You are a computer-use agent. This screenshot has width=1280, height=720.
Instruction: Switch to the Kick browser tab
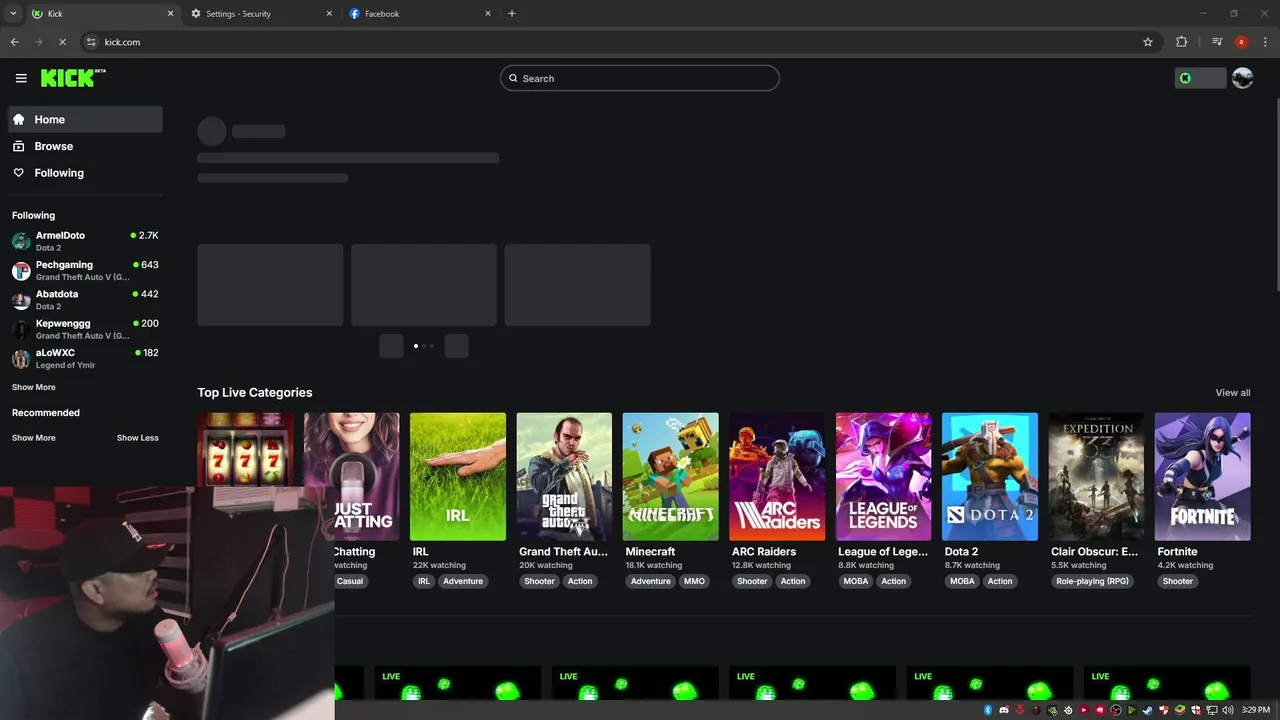[102, 14]
